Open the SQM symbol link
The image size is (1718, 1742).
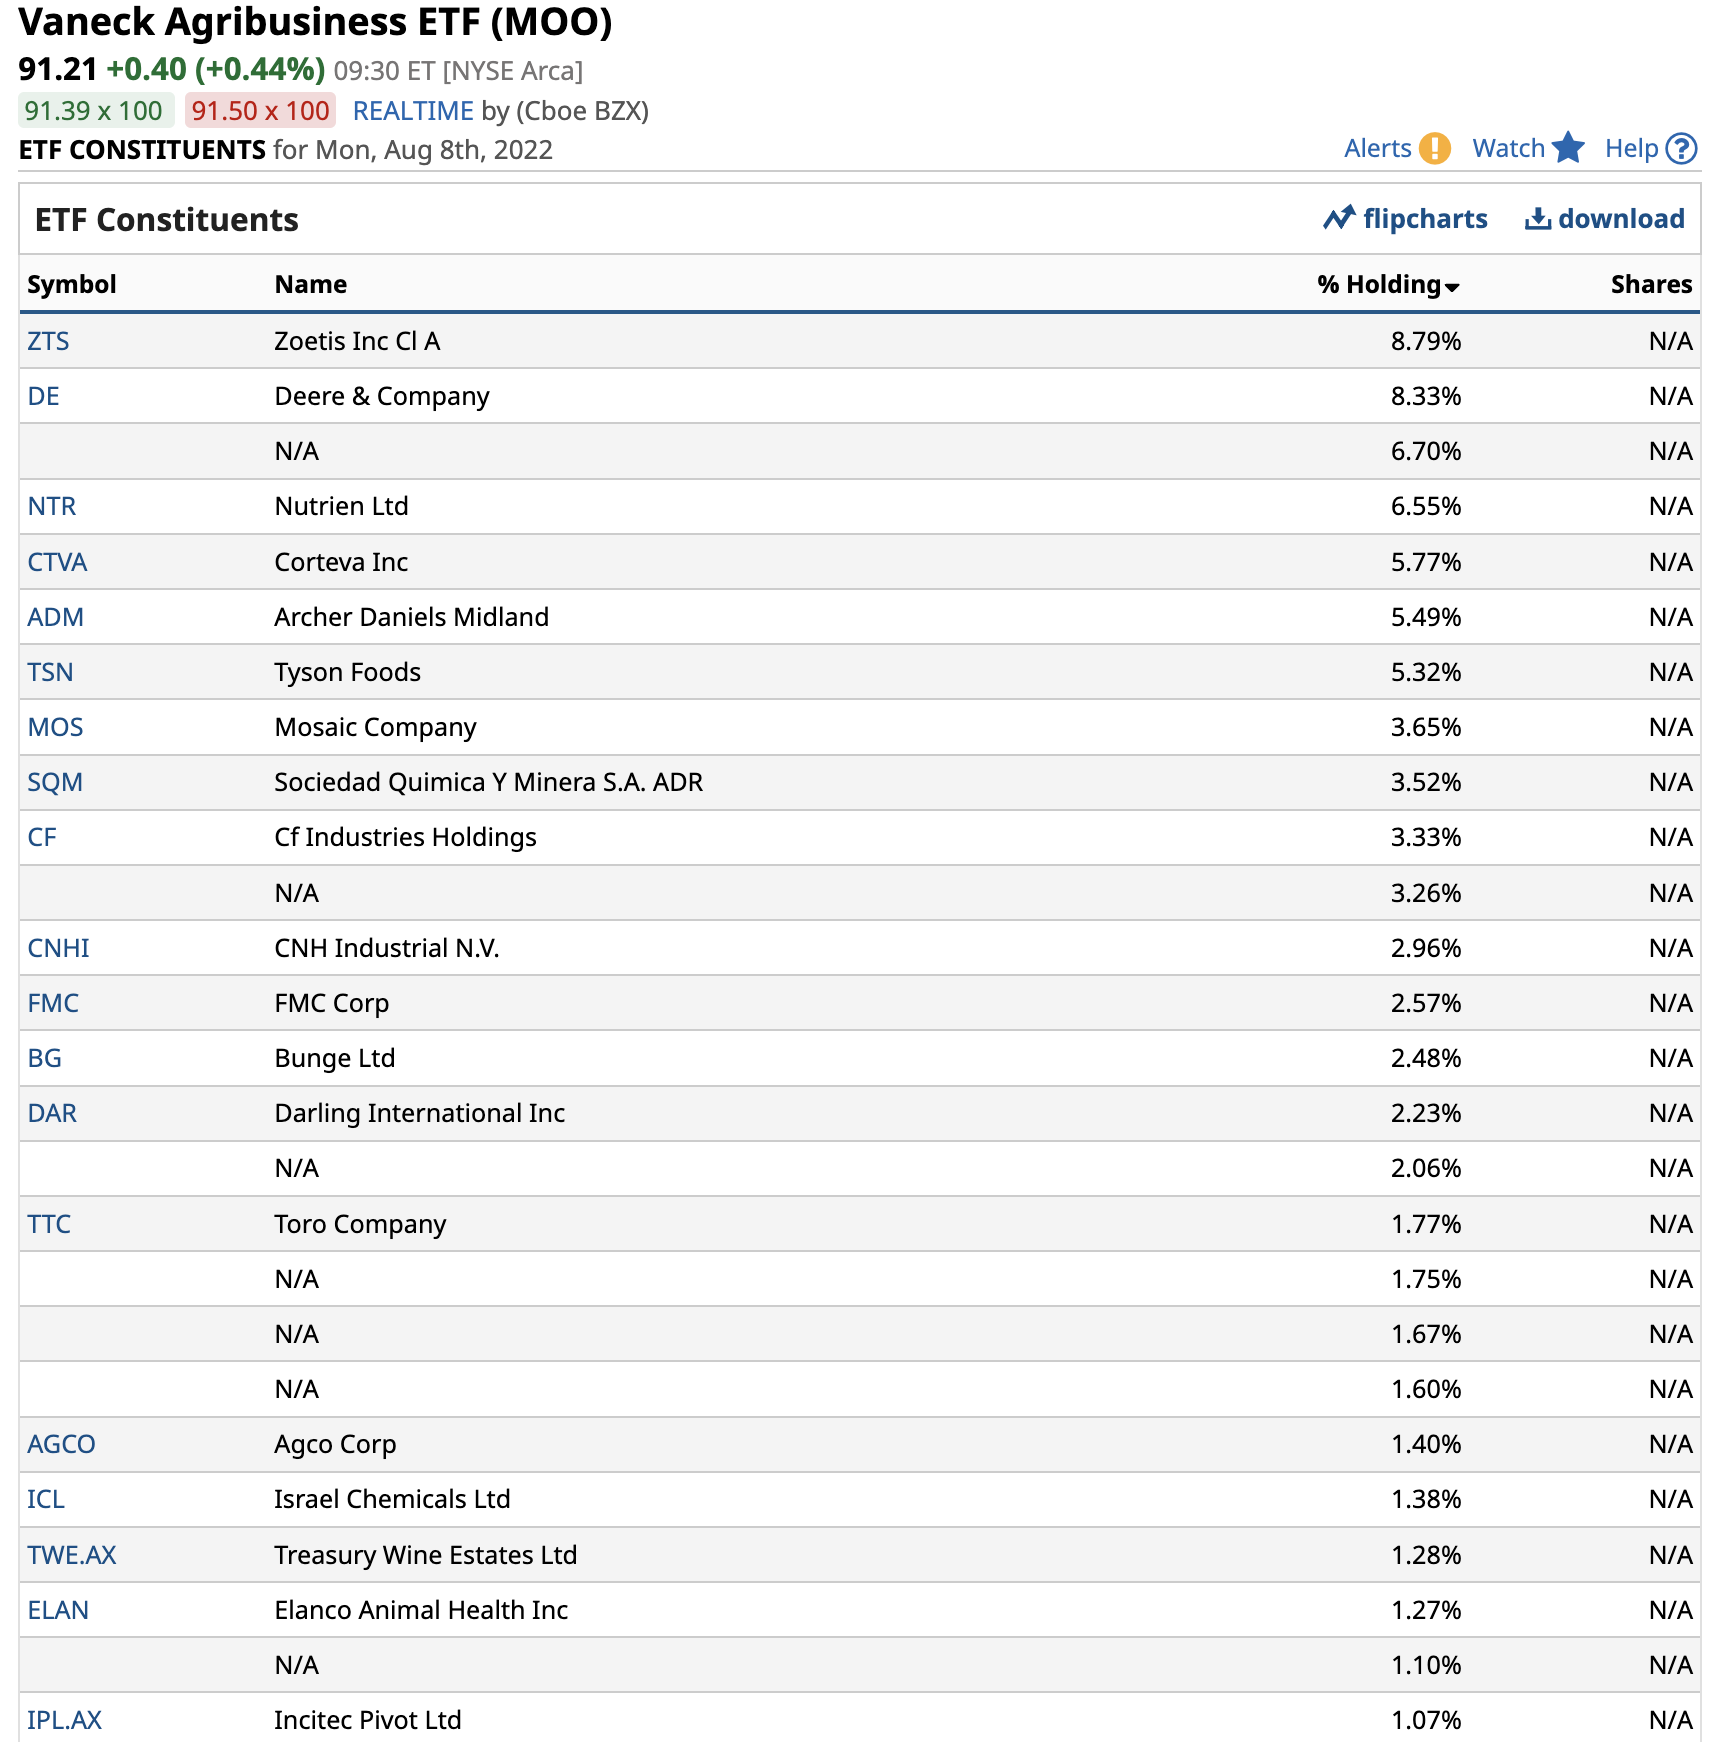[55, 782]
